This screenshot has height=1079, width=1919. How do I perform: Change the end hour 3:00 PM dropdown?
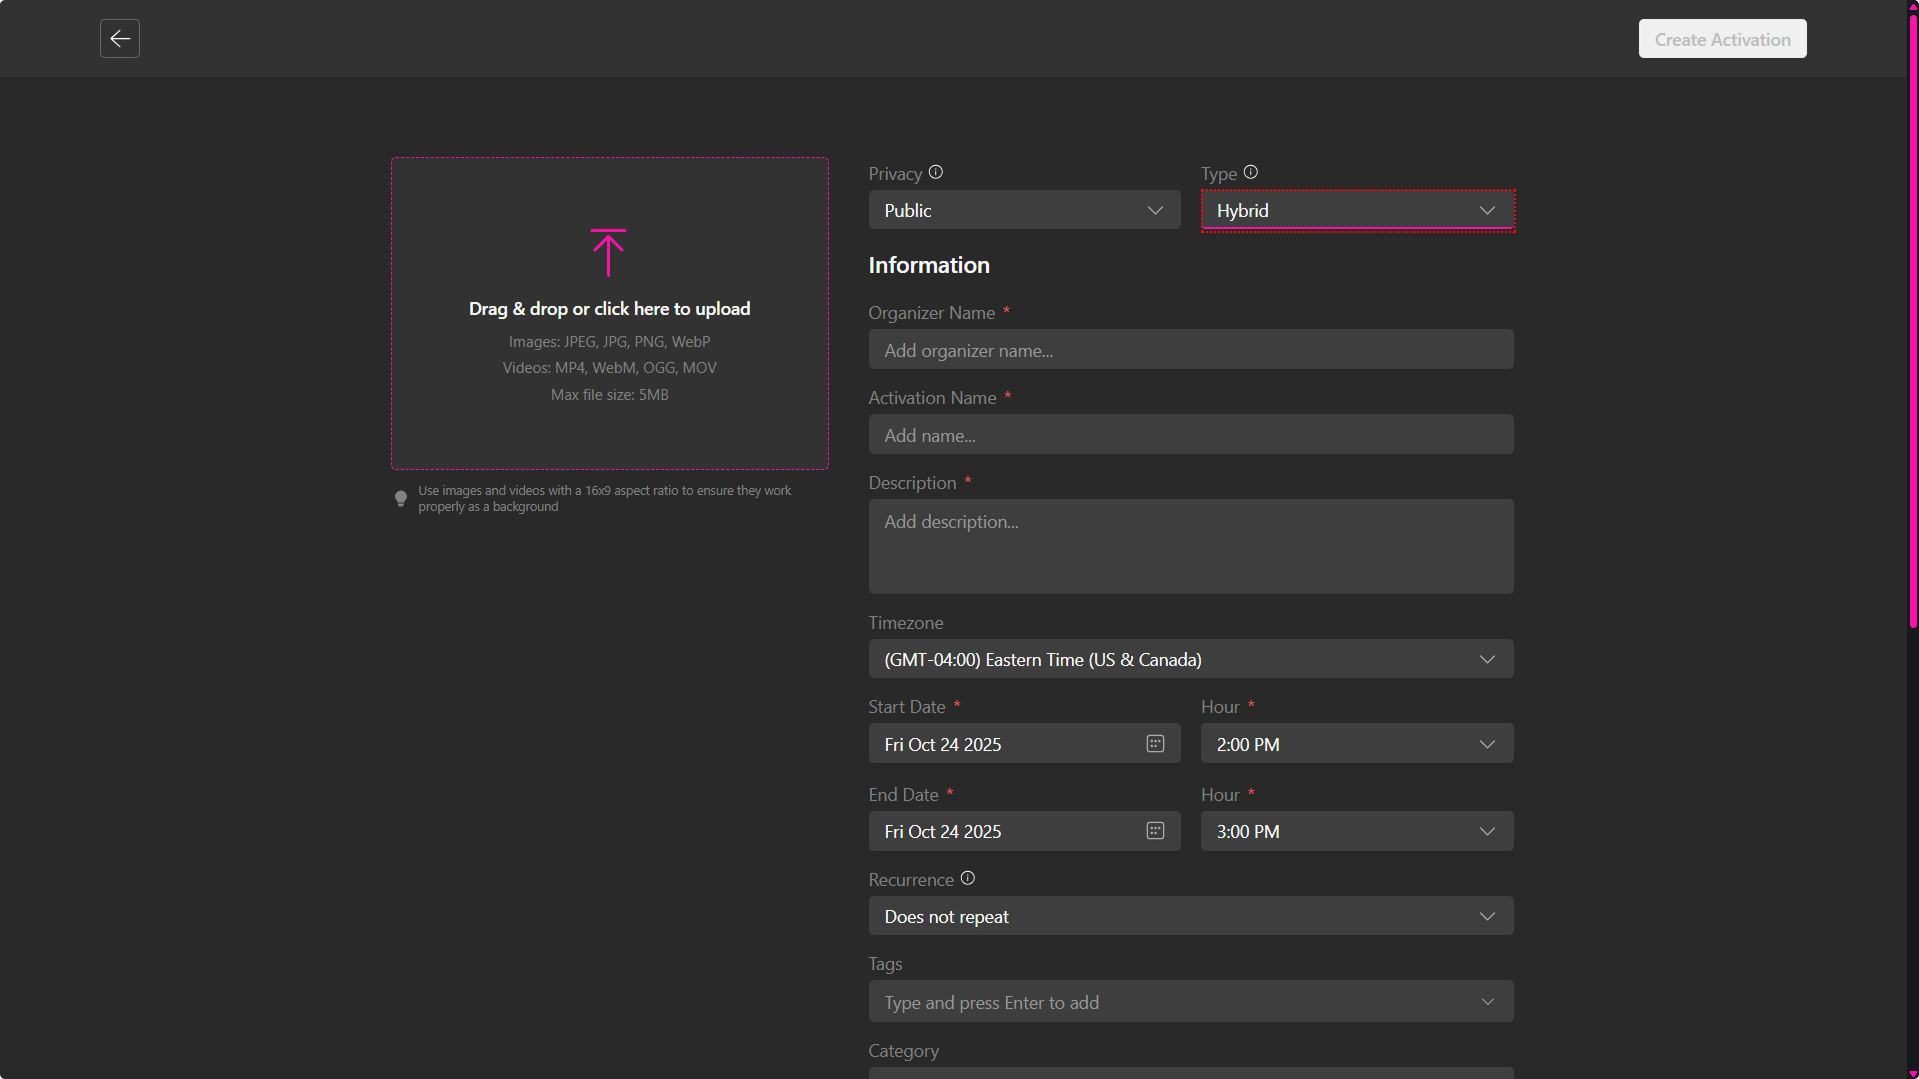tap(1356, 831)
